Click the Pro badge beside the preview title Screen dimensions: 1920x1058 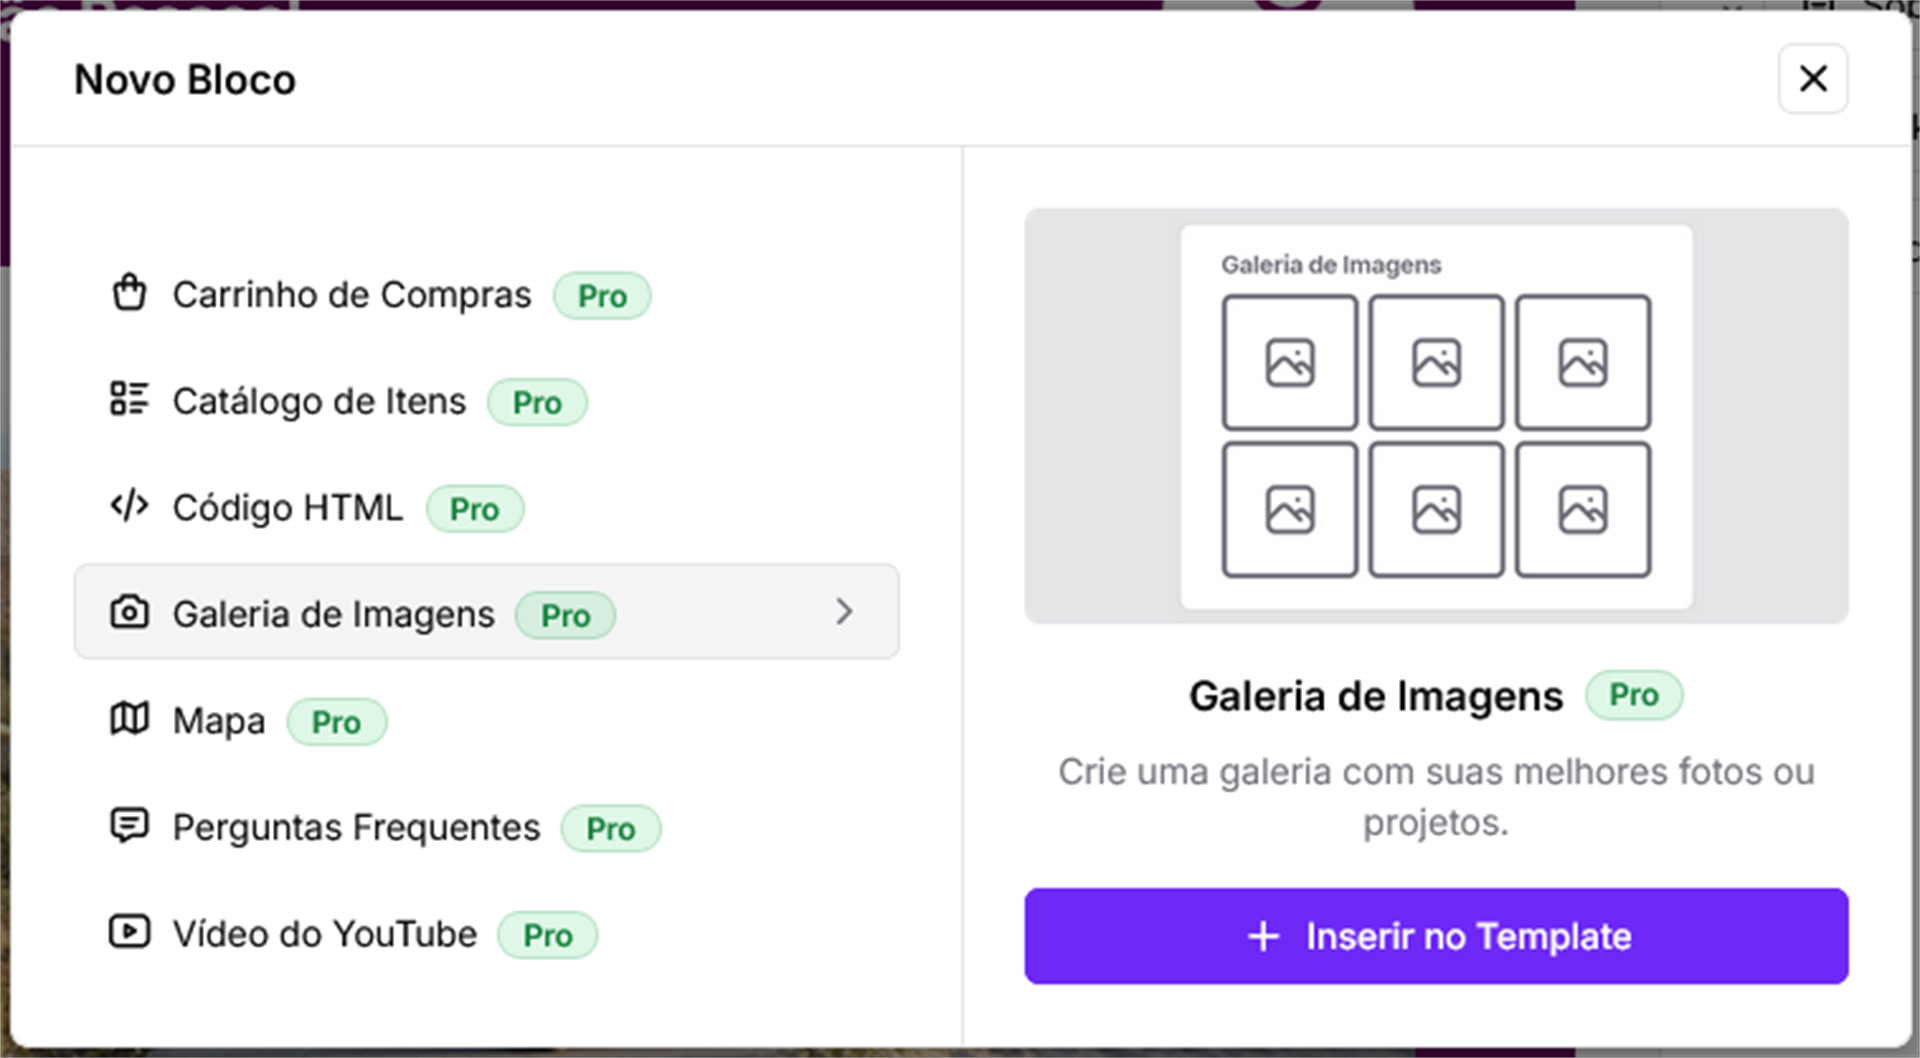(1633, 695)
